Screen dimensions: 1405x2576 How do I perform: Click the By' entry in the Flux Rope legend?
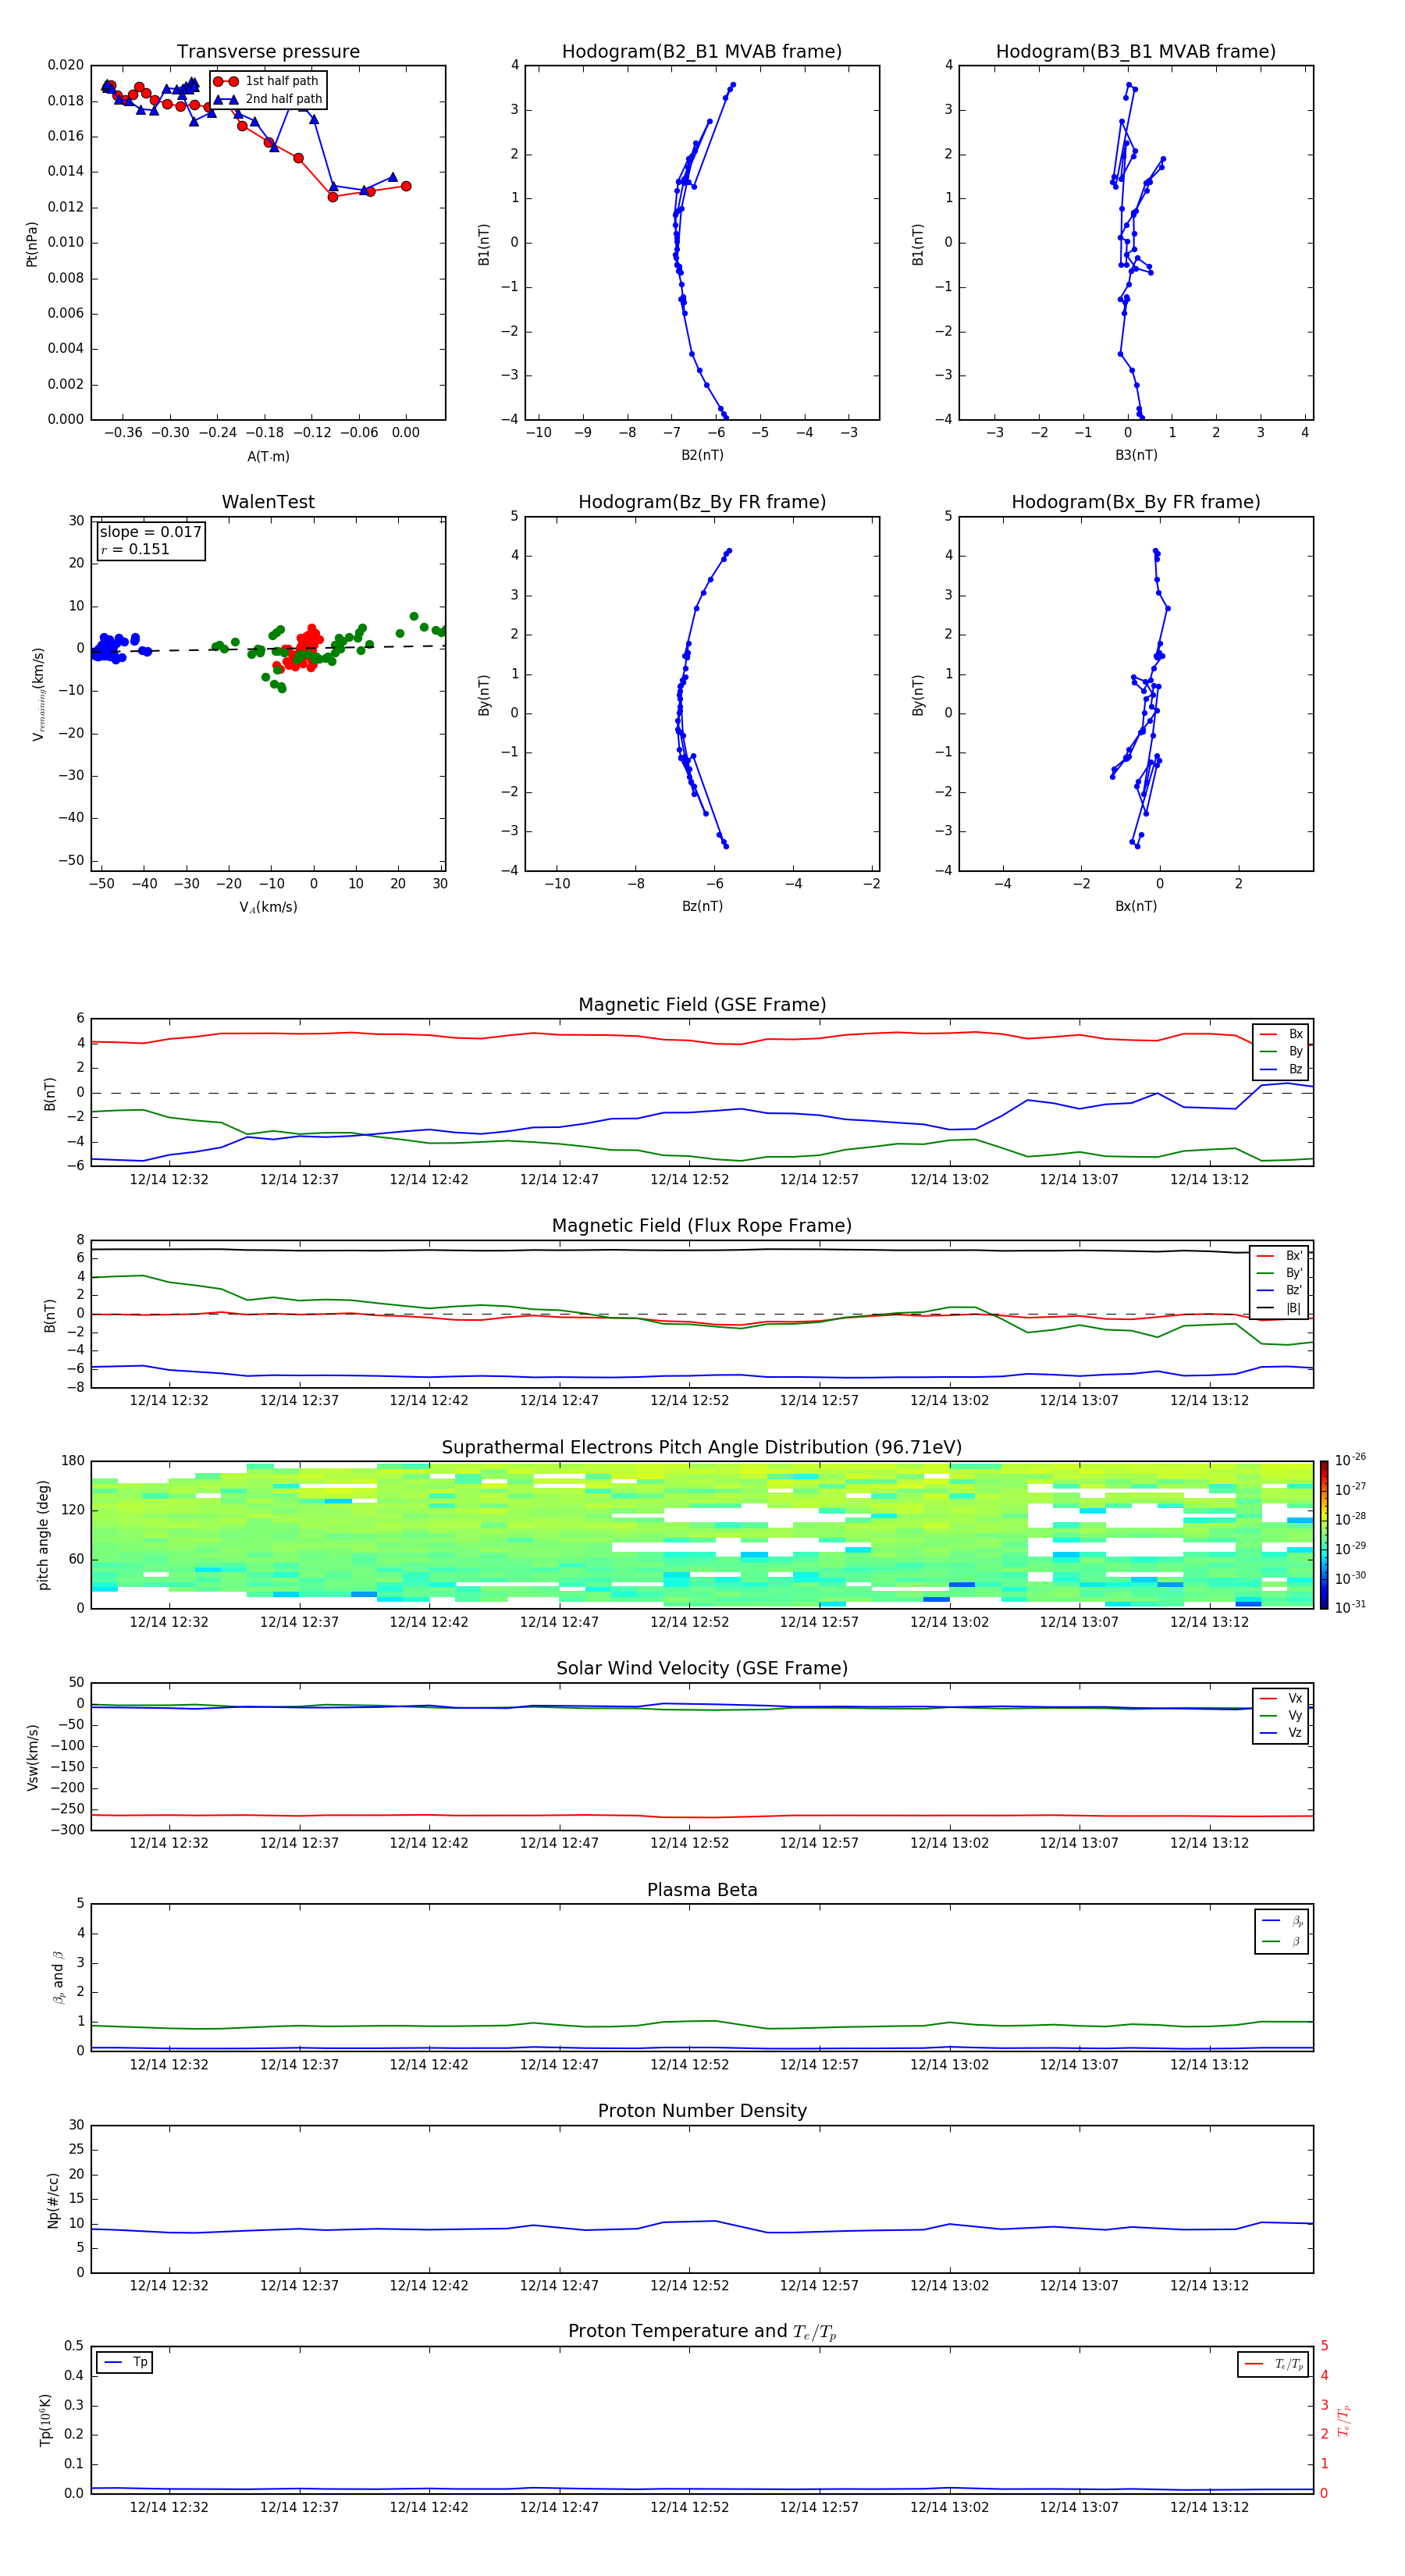(x=1280, y=1273)
